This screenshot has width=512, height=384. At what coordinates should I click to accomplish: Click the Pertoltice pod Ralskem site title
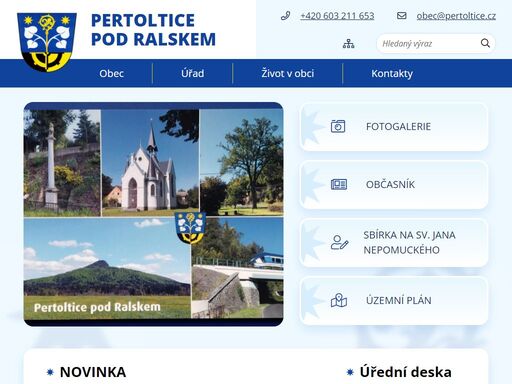153,30
